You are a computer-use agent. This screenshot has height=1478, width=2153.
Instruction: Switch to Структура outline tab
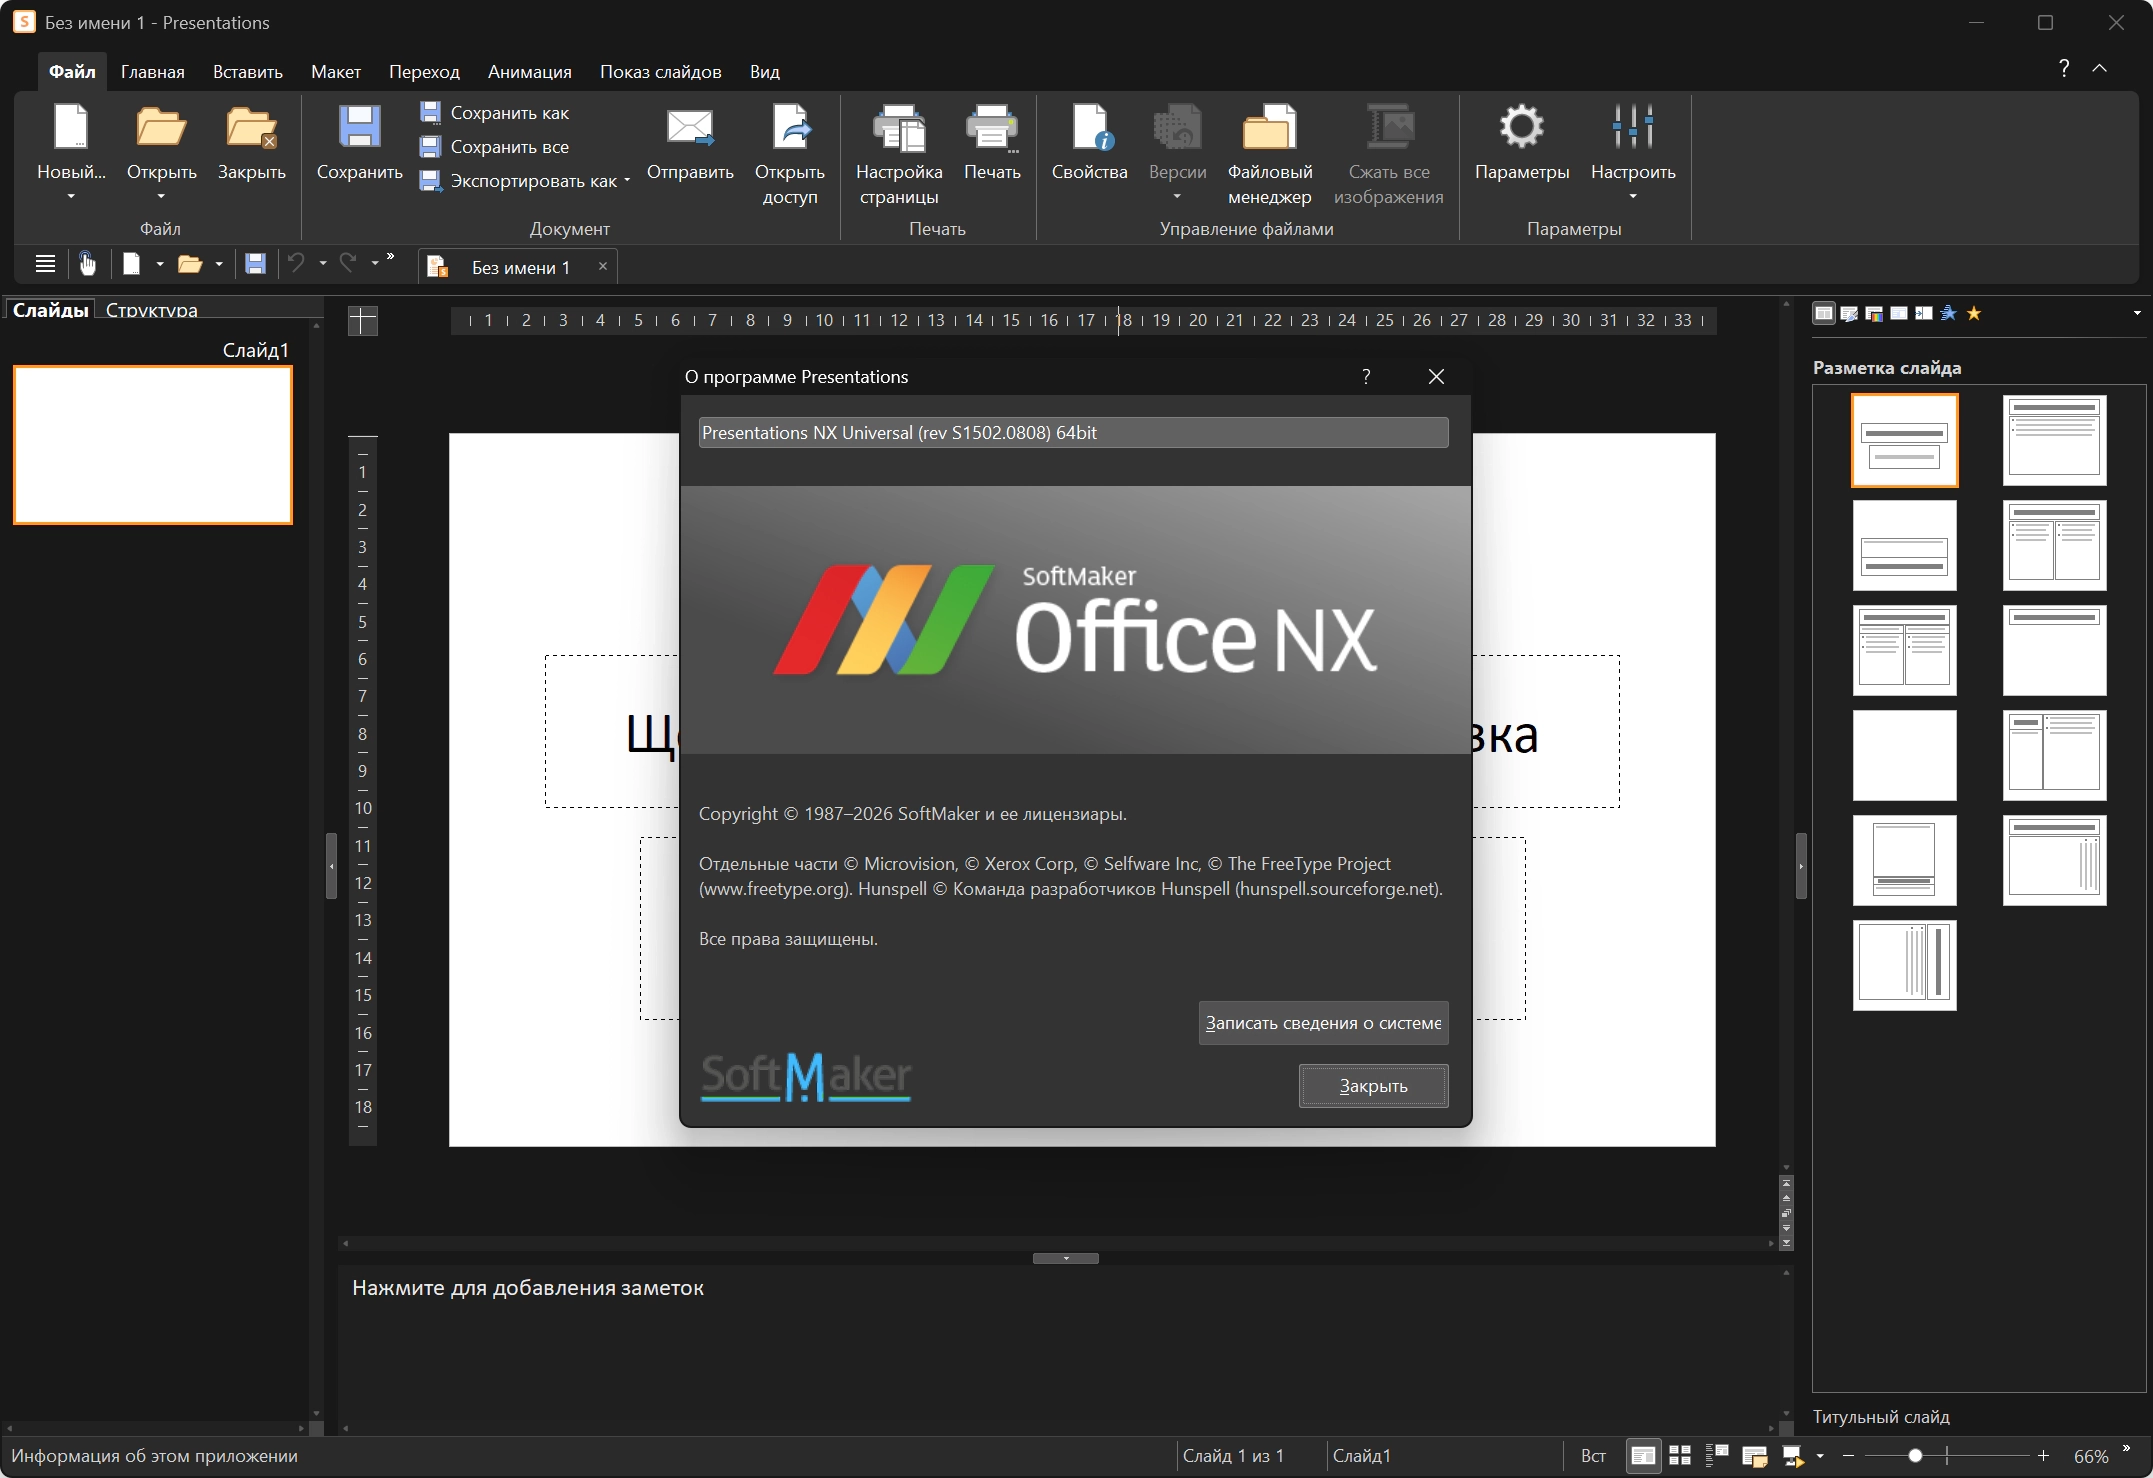click(x=152, y=310)
